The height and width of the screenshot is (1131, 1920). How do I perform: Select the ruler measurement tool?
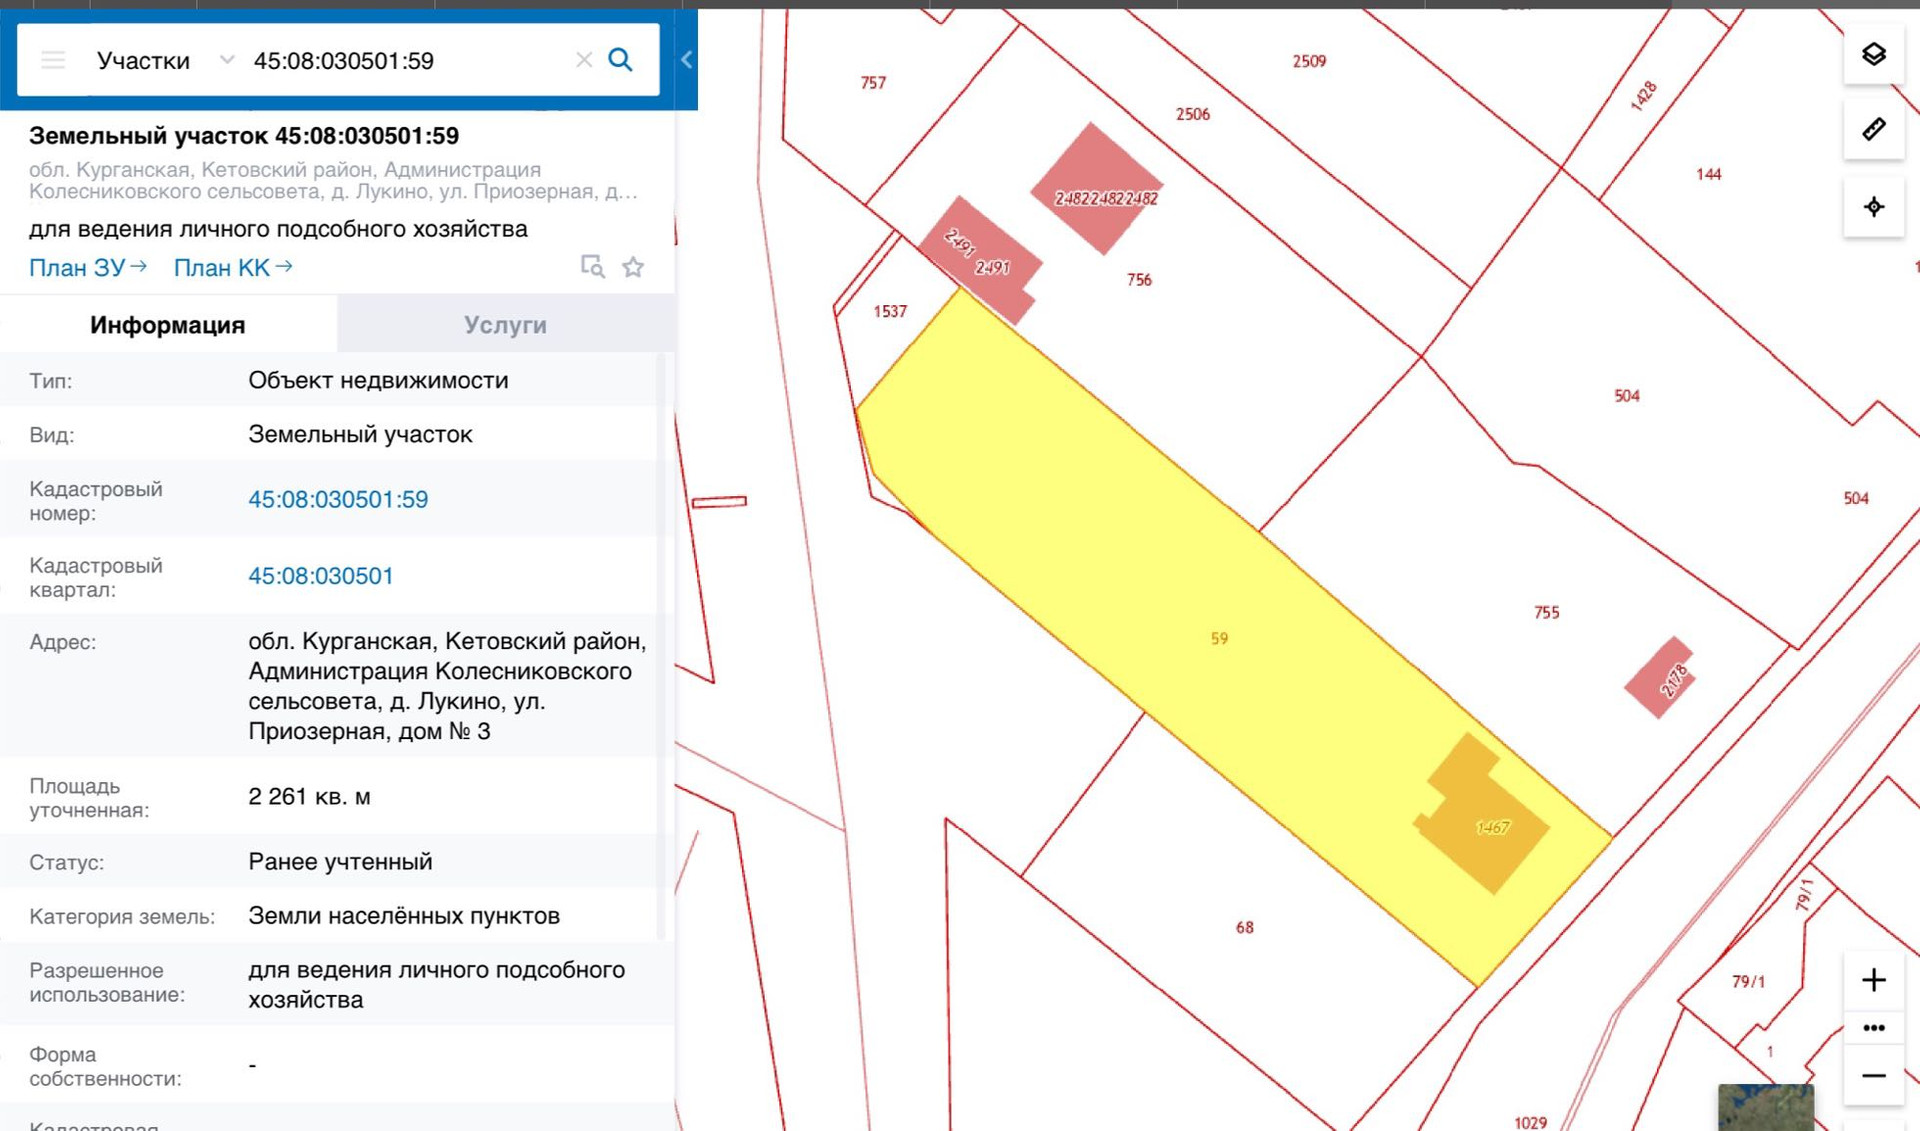click(1873, 129)
